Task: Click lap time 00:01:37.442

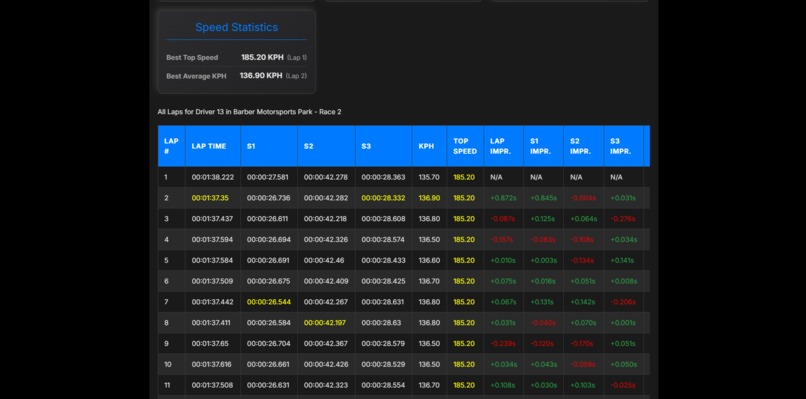Action: [212, 302]
